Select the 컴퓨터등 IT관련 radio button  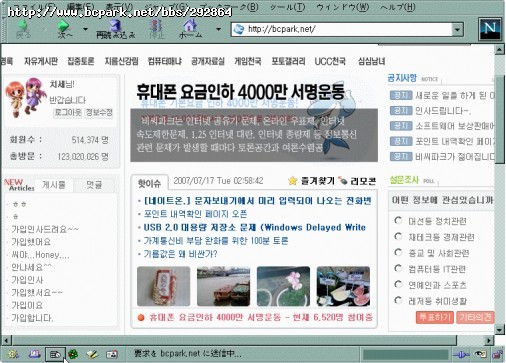click(398, 268)
